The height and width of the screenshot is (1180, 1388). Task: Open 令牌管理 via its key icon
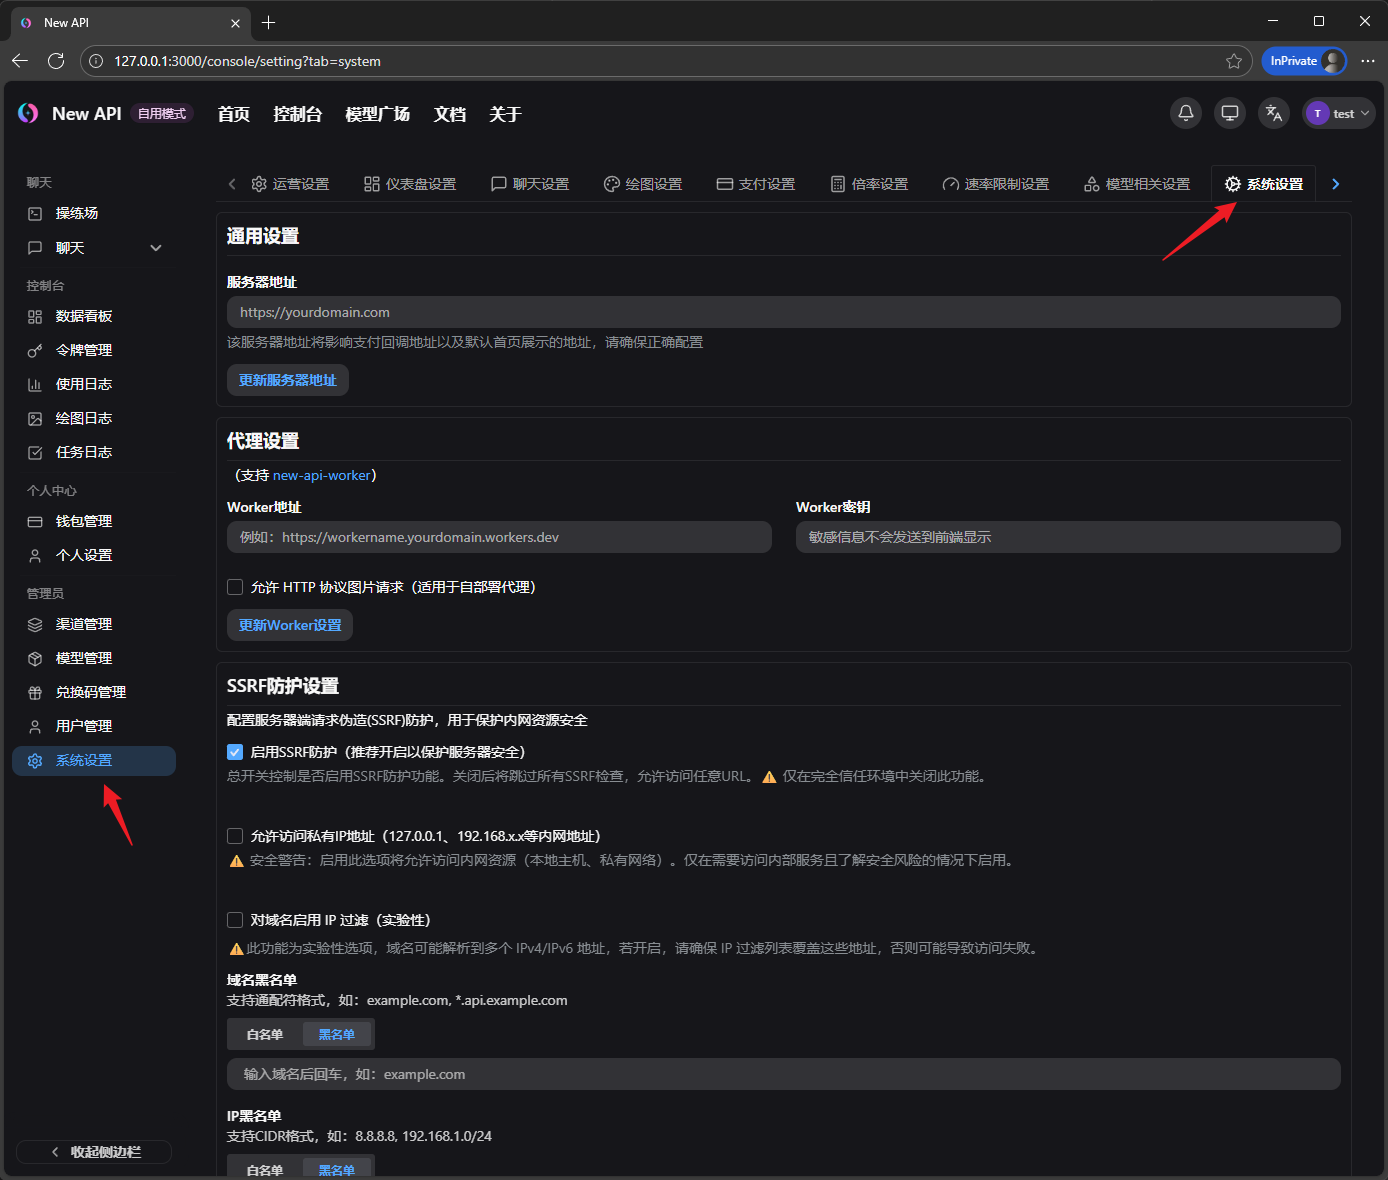click(35, 350)
